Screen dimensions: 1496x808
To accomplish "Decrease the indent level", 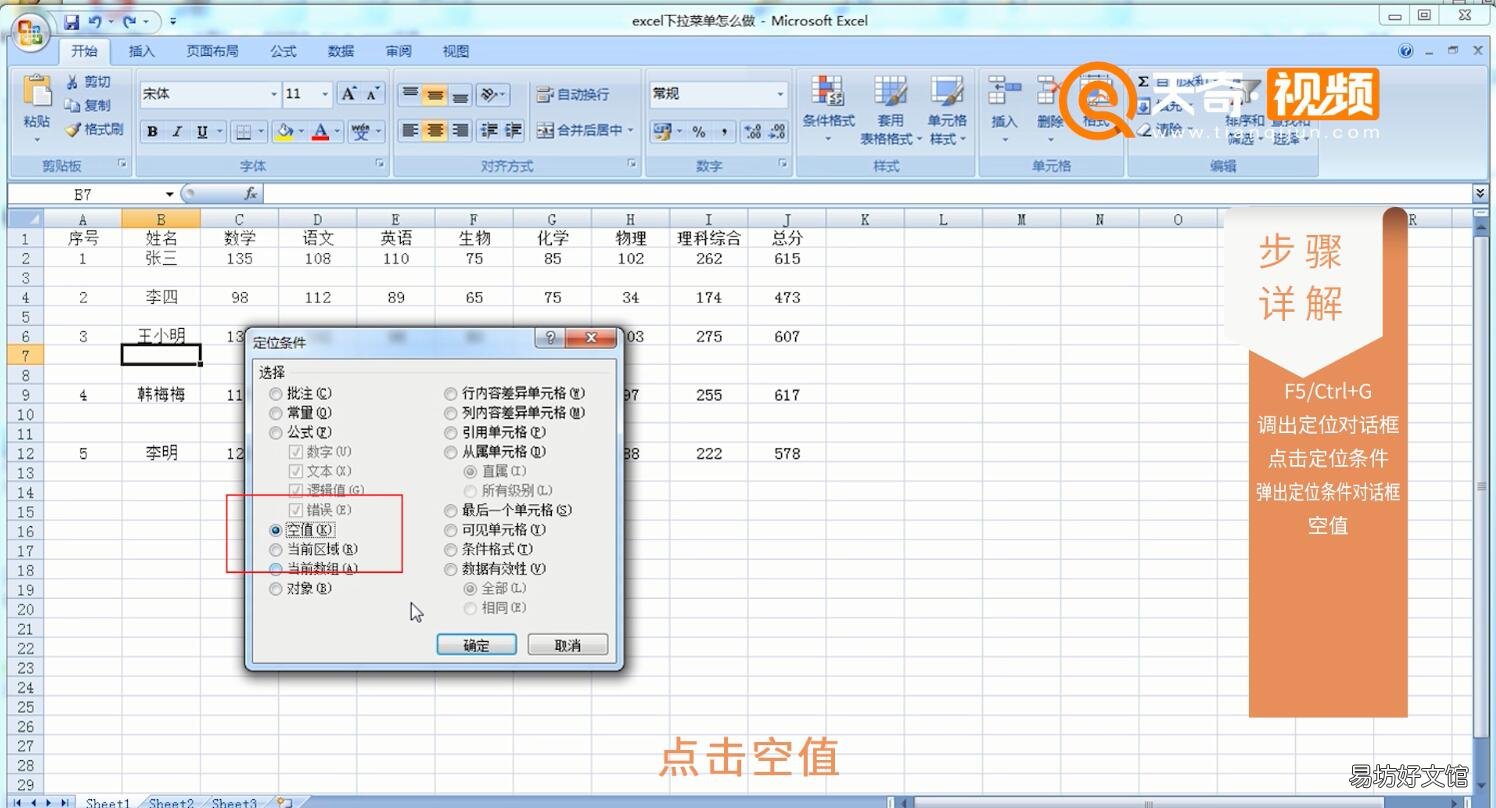I will 489,130.
